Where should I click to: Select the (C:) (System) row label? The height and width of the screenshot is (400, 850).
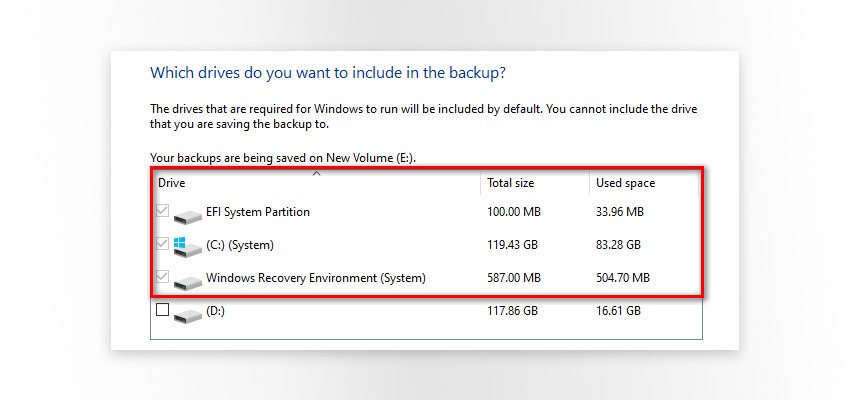coord(239,245)
